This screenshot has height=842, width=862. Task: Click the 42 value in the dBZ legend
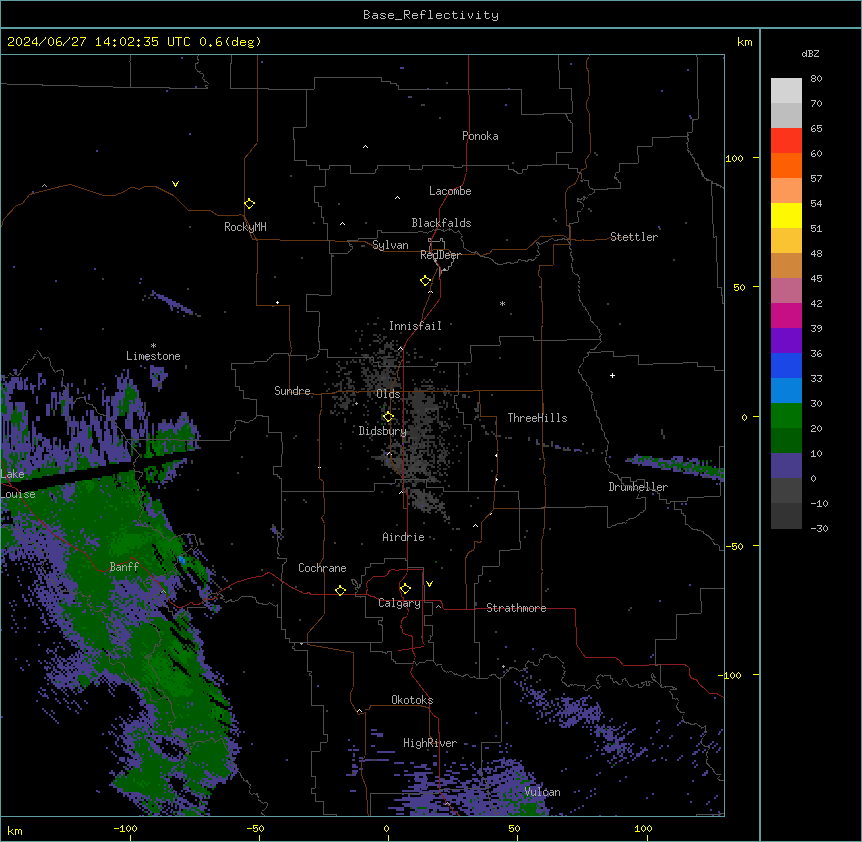coord(816,303)
